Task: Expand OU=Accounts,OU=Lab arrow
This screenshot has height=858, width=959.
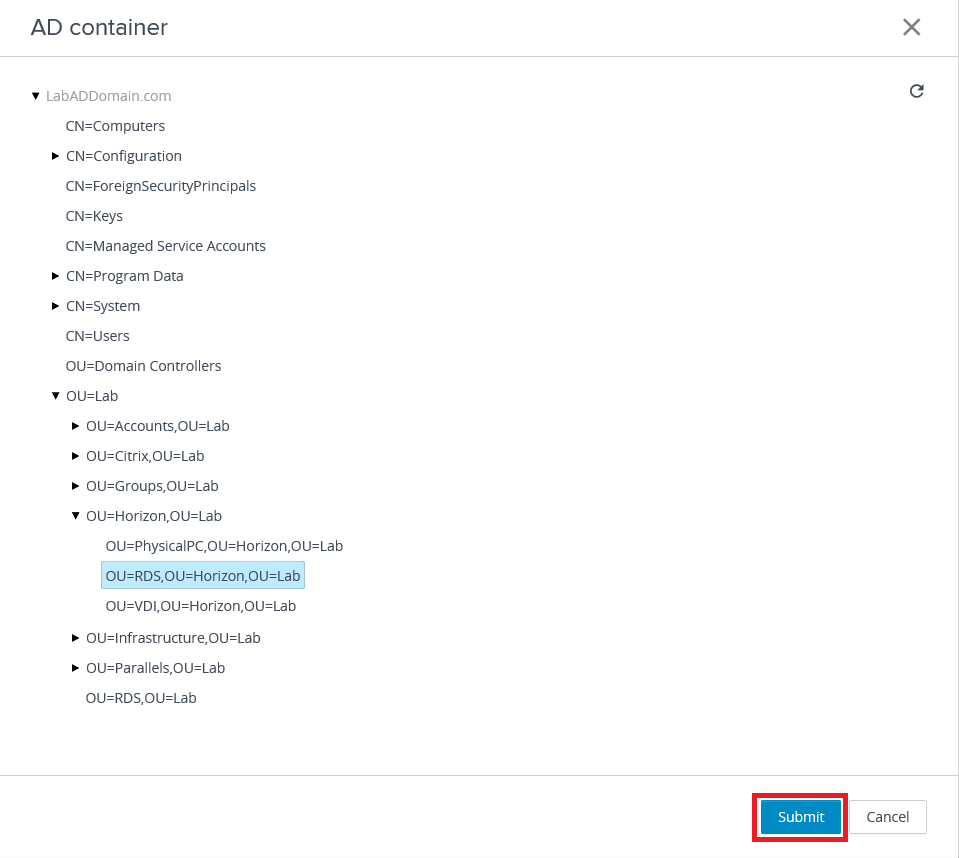Action: 76,426
